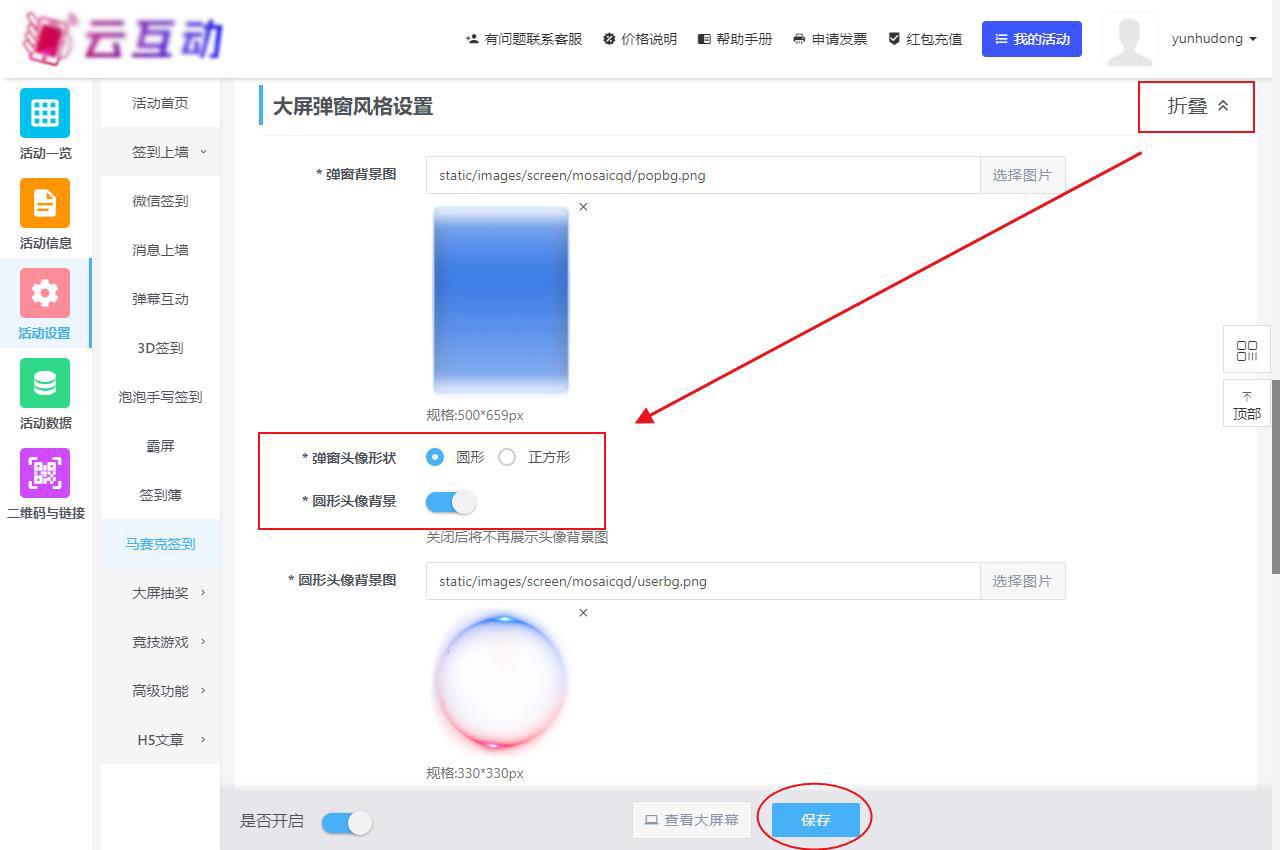
Task: Click the blue 保存 button
Action: tap(815, 820)
